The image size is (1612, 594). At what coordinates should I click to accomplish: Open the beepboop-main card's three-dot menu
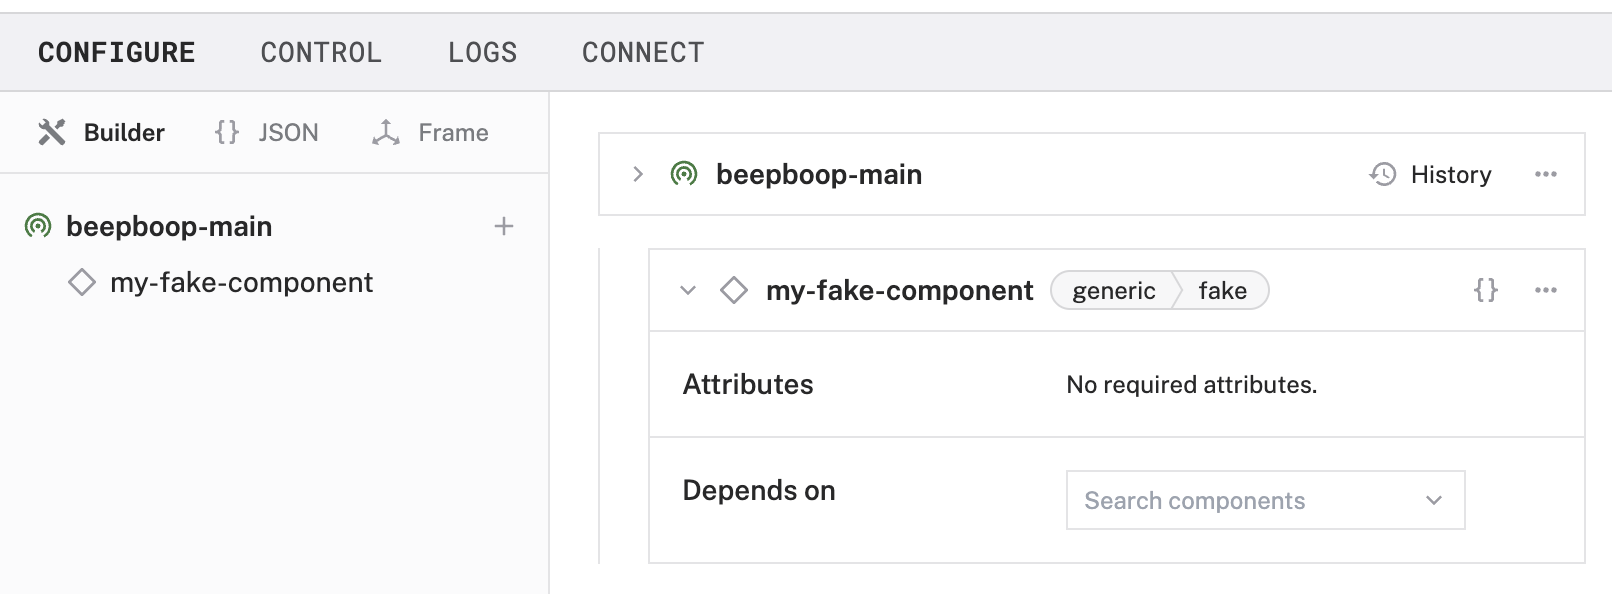(1545, 175)
